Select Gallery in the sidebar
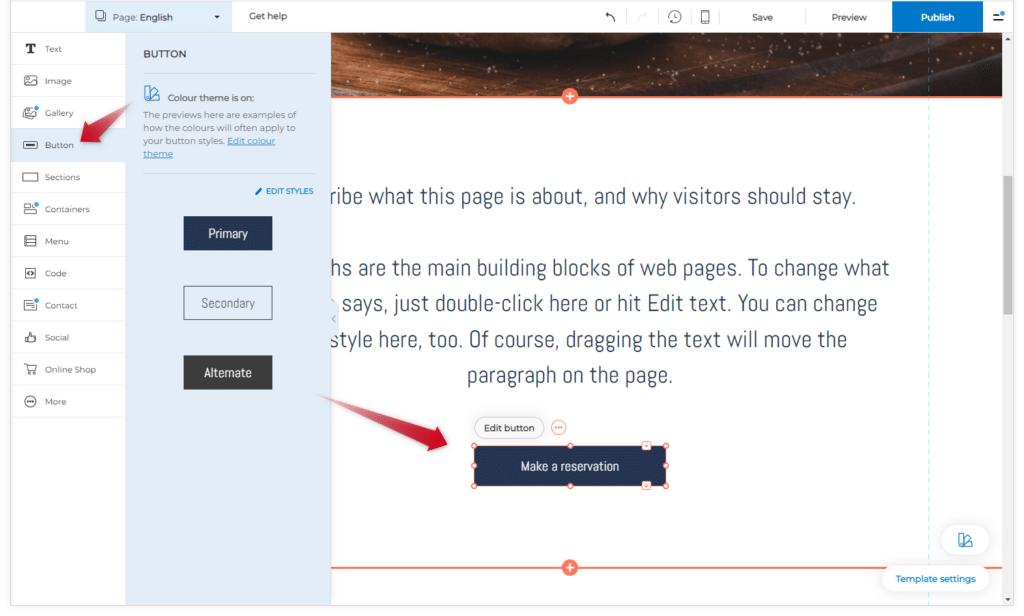Image resolution: width=1024 pixels, height=616 pixels. pyautogui.click(x=59, y=113)
